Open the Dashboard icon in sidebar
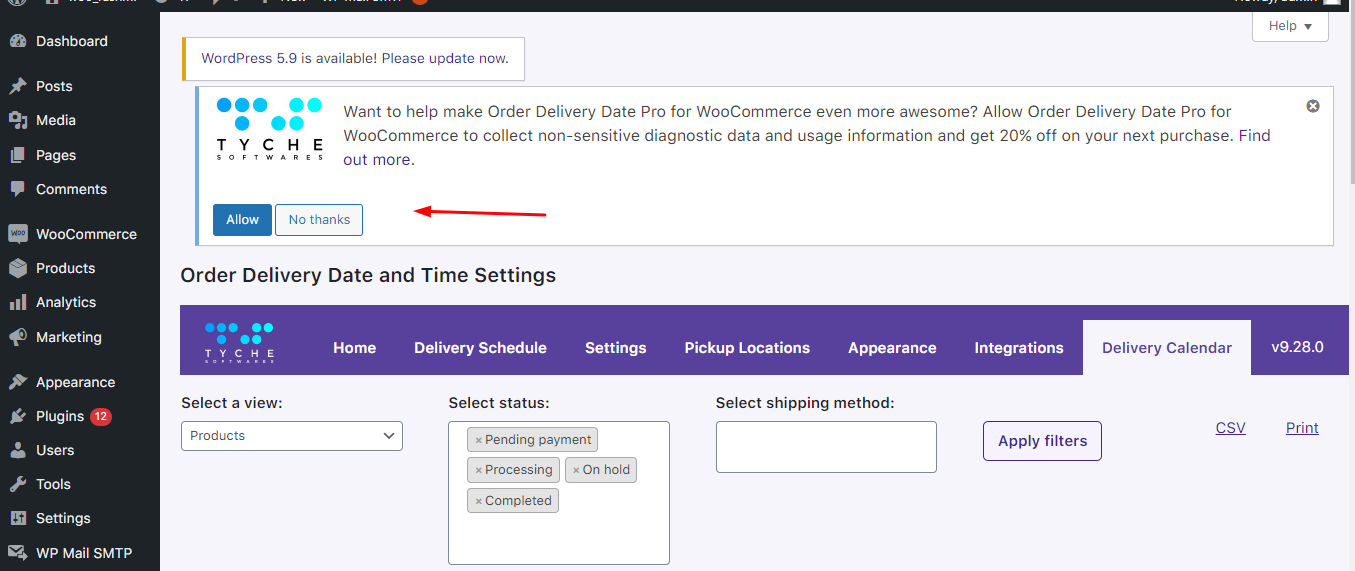Image resolution: width=1355 pixels, height=571 pixels. click(x=18, y=41)
